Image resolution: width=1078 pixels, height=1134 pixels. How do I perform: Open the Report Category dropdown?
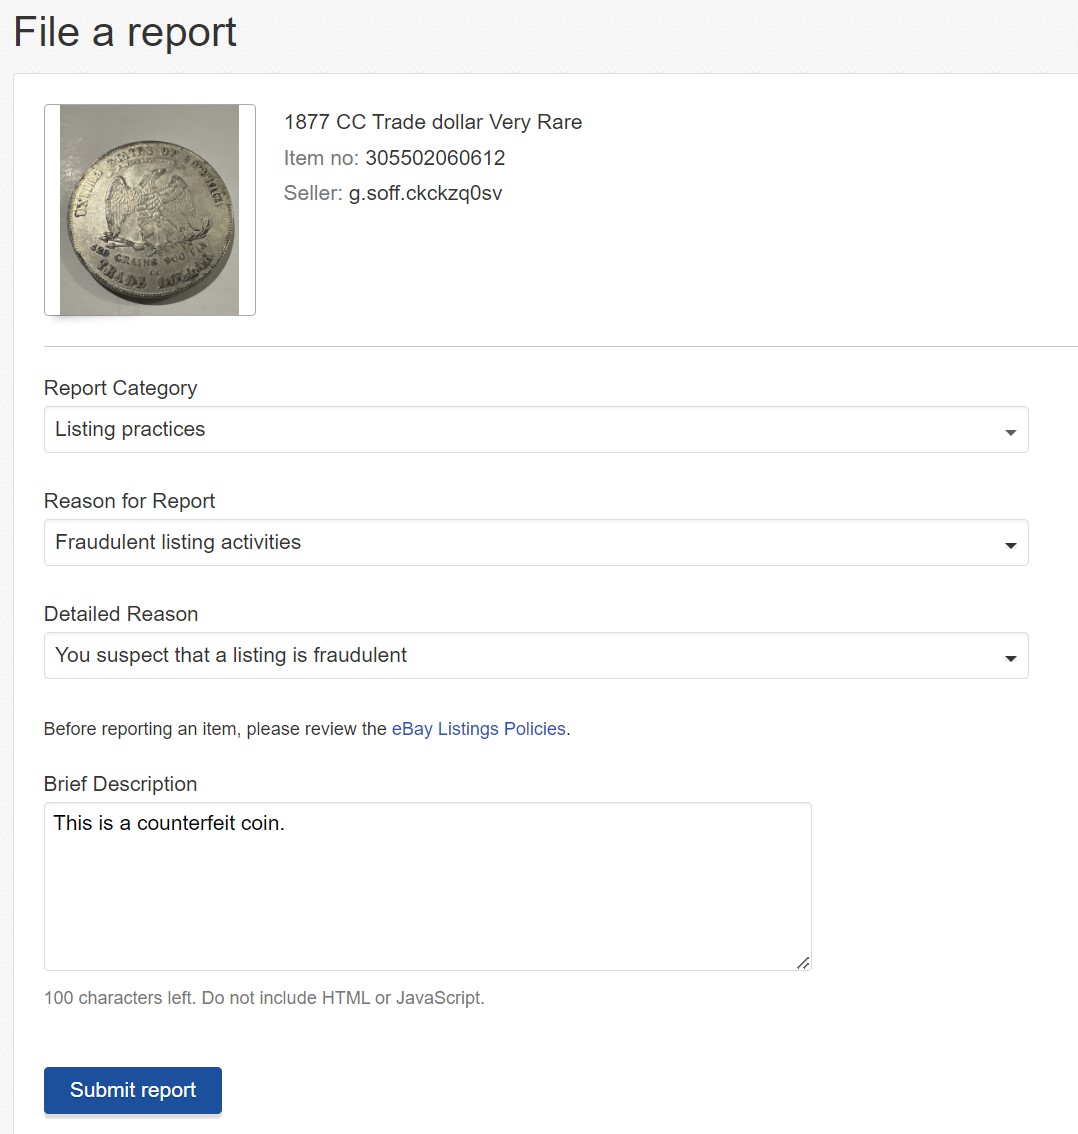point(536,430)
